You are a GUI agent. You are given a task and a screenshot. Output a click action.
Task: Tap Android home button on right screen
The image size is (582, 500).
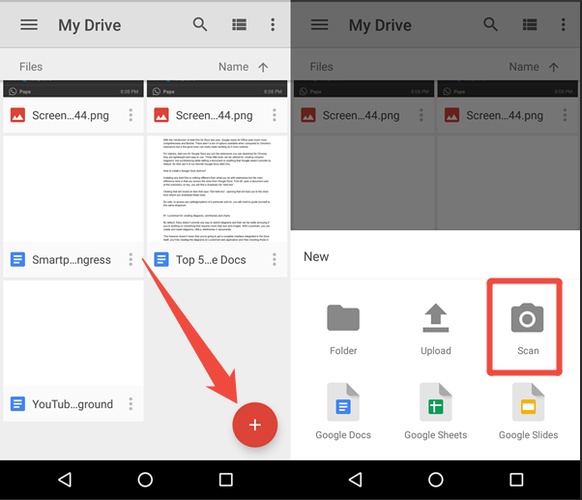coord(436,479)
